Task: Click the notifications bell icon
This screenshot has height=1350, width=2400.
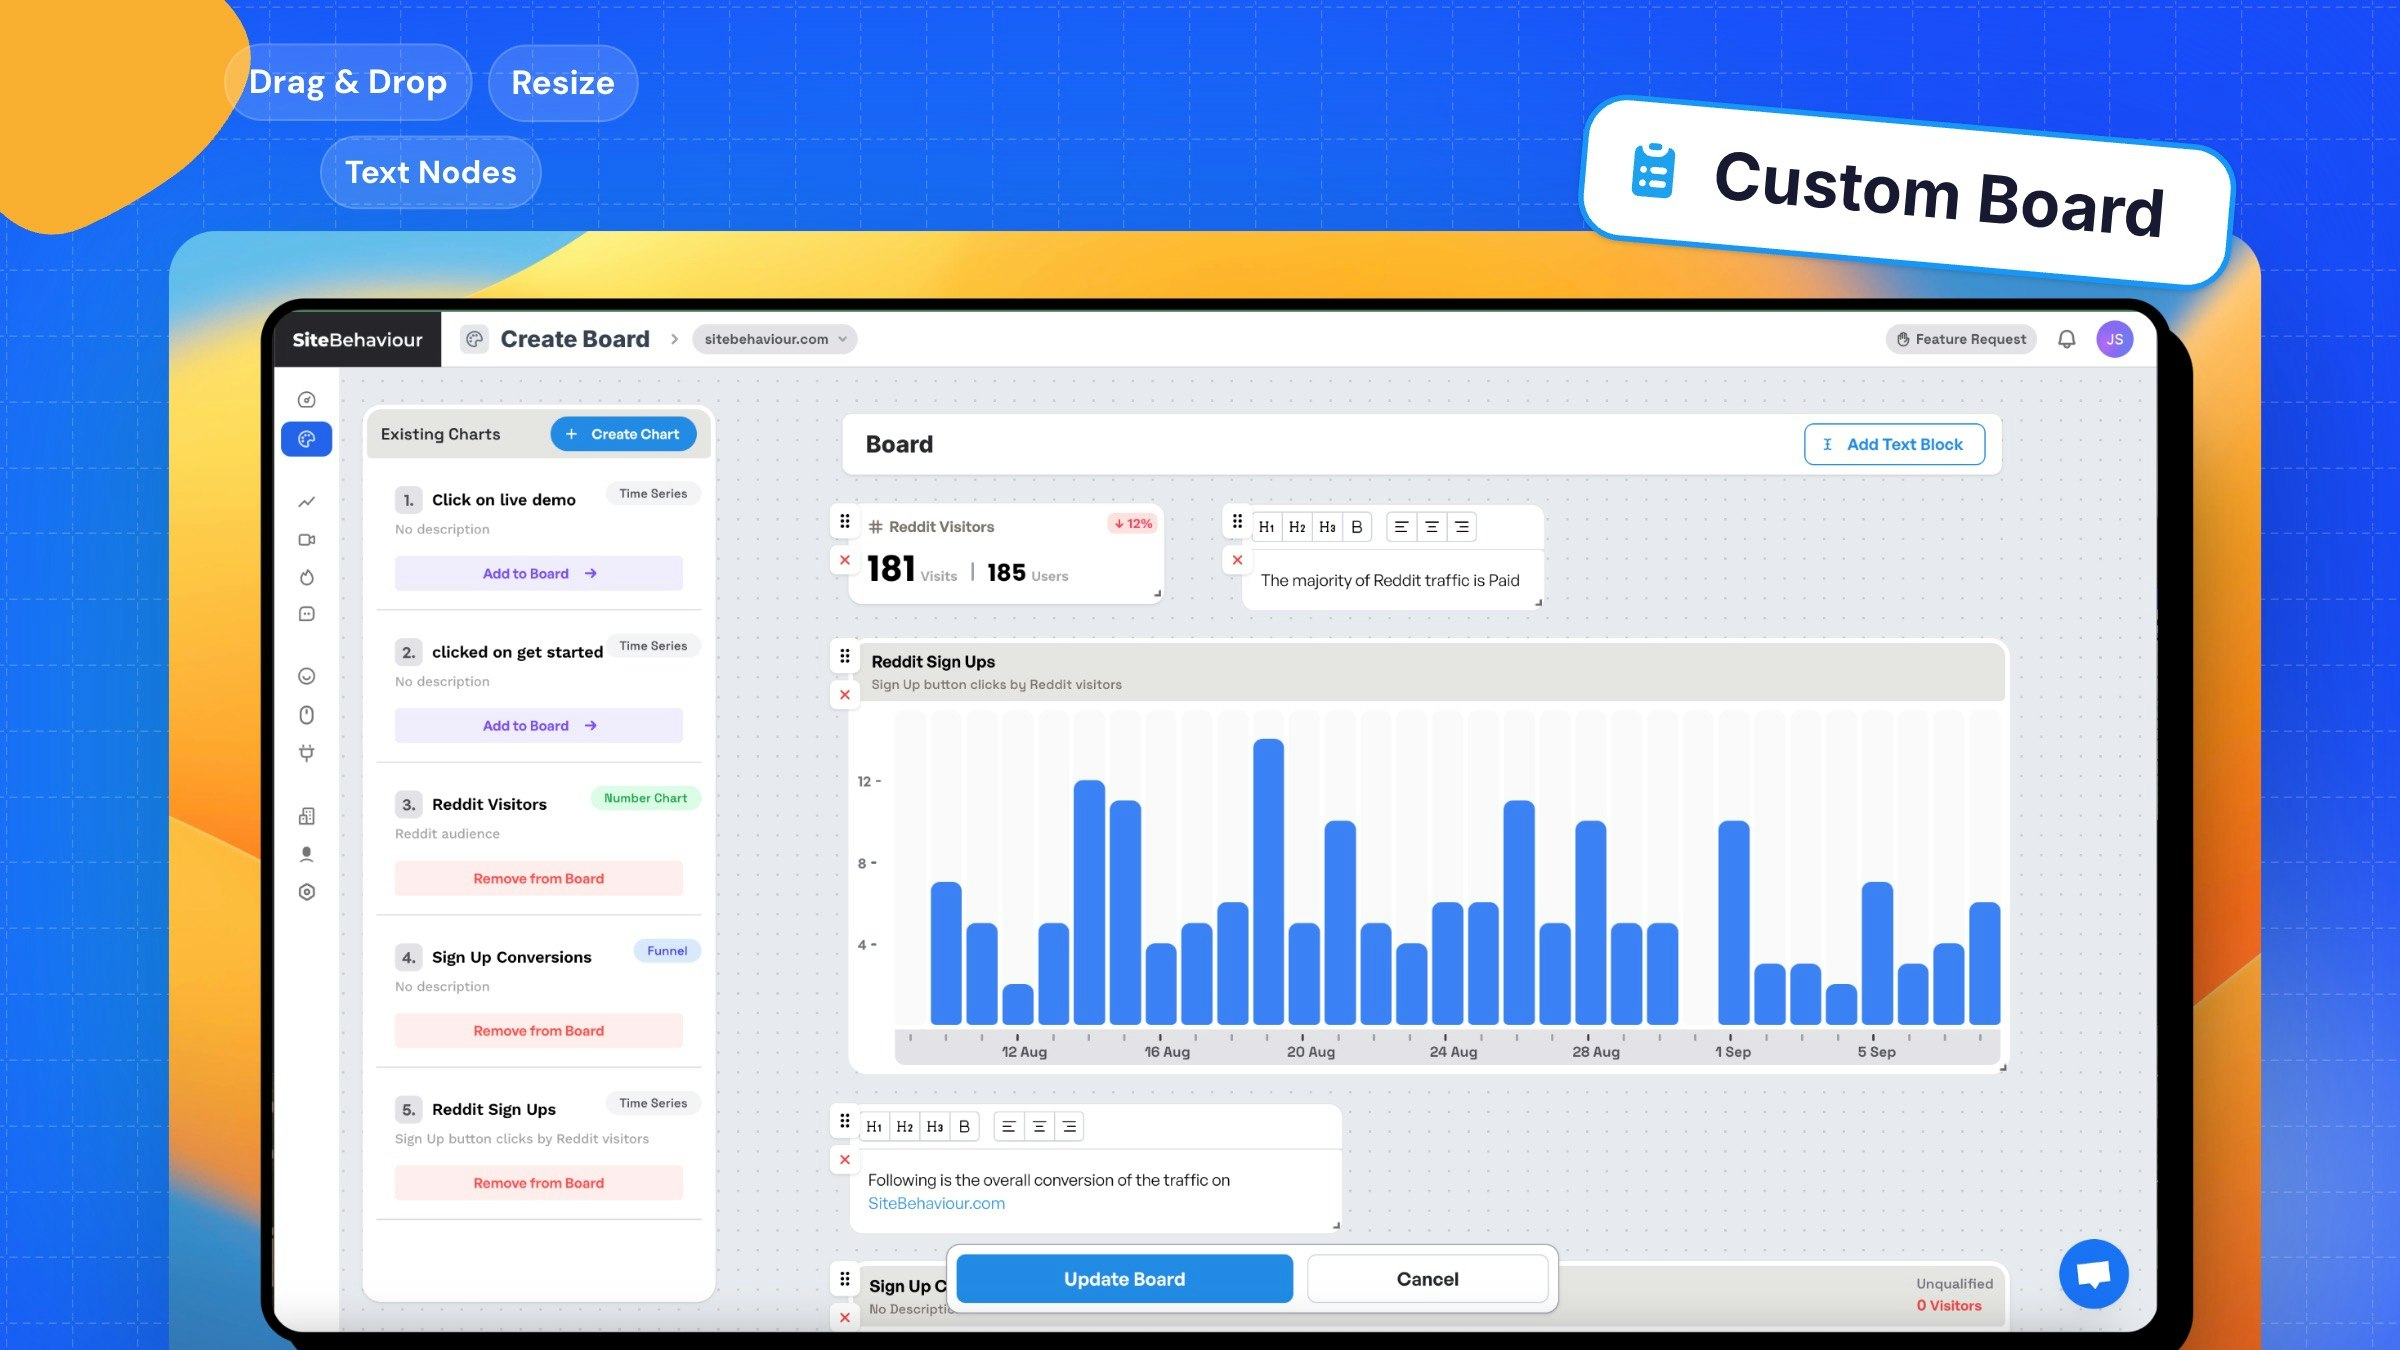Action: click(2067, 339)
